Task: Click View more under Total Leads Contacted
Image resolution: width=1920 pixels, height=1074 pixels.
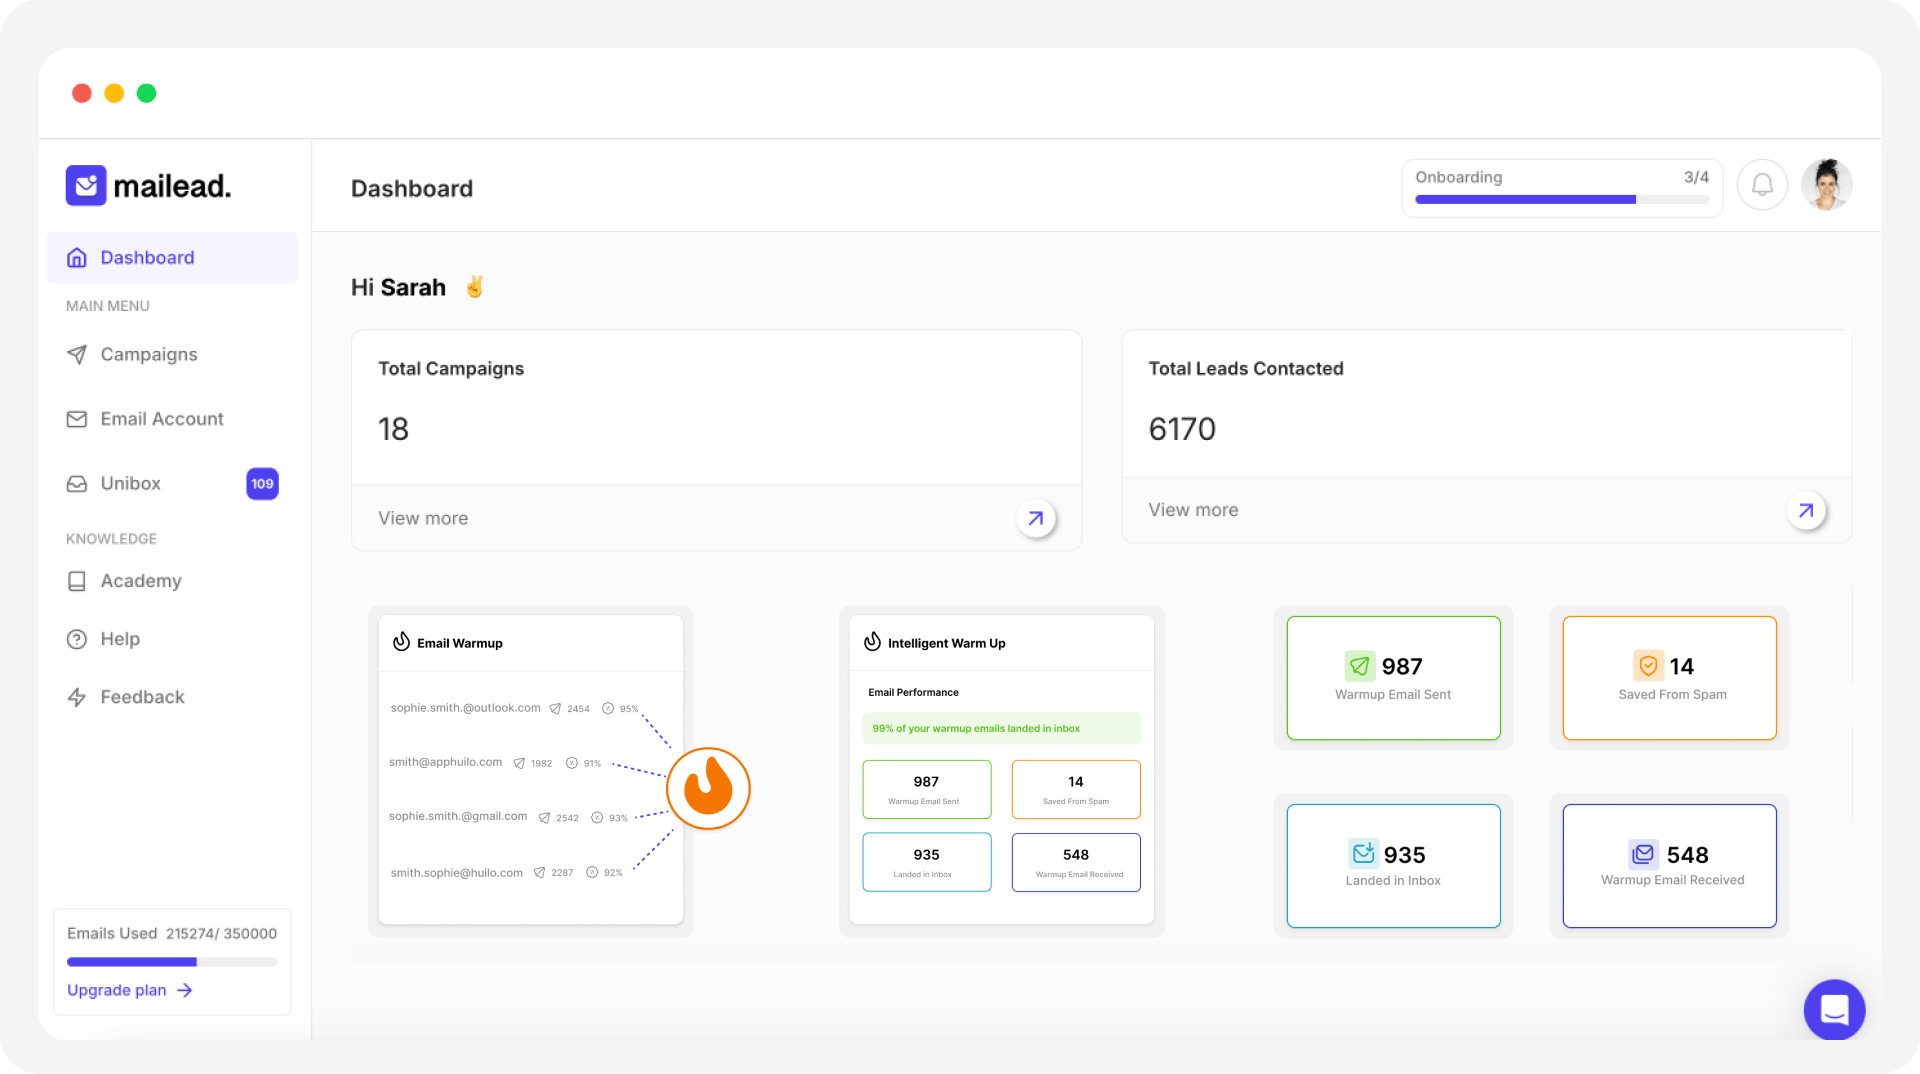Action: [1193, 510]
